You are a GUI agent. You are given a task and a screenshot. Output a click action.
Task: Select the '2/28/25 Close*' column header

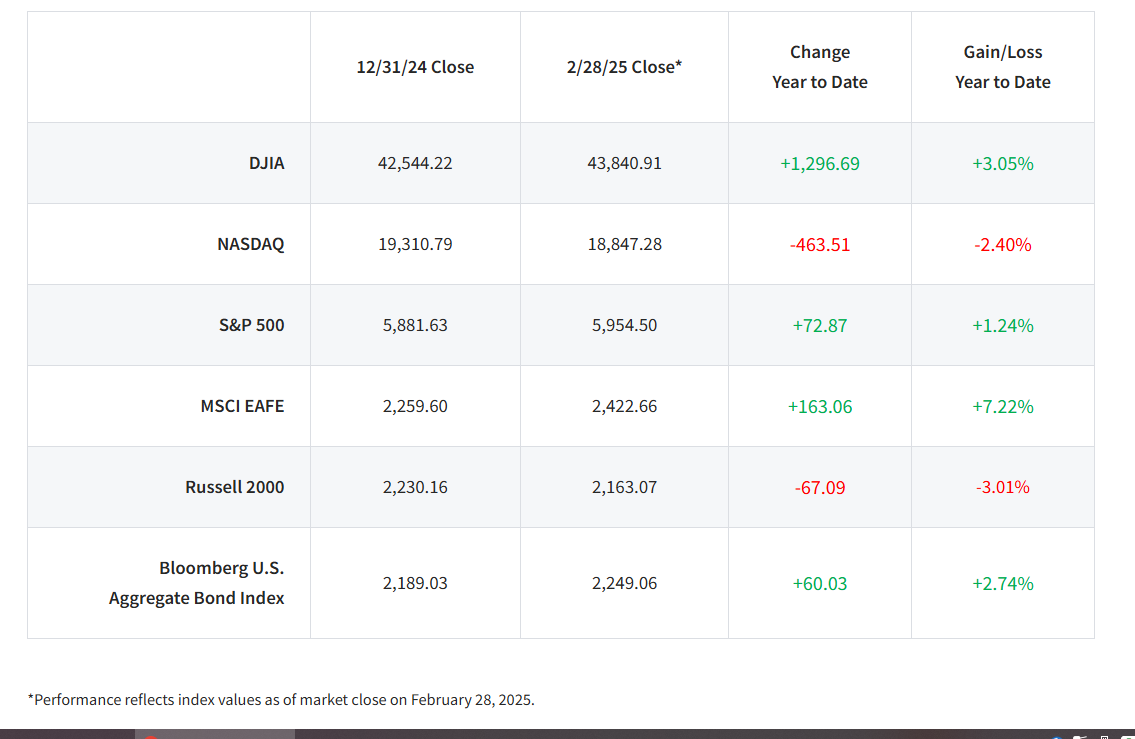pos(624,67)
